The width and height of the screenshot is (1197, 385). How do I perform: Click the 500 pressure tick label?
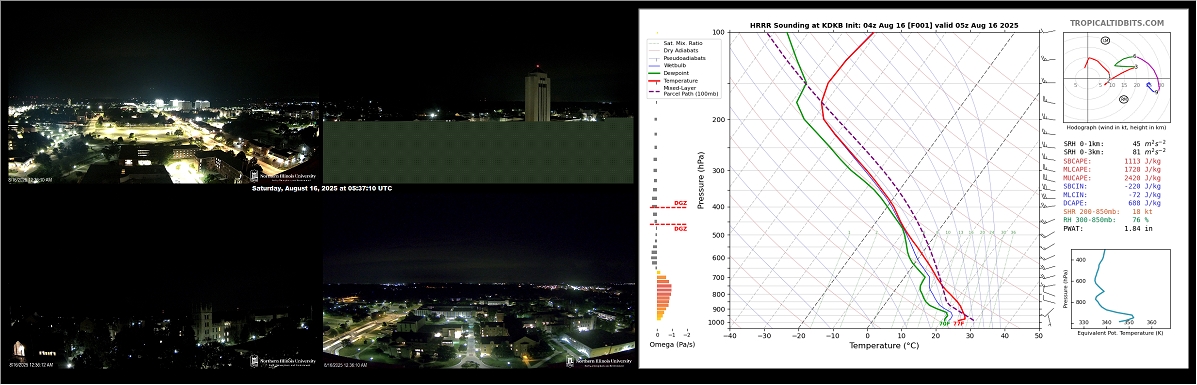coord(718,235)
